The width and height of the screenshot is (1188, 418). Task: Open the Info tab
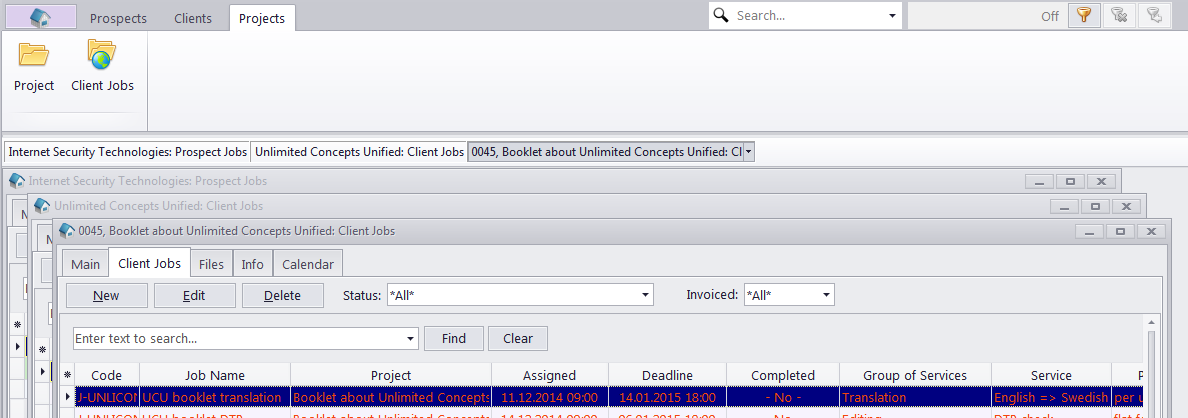pos(252,264)
